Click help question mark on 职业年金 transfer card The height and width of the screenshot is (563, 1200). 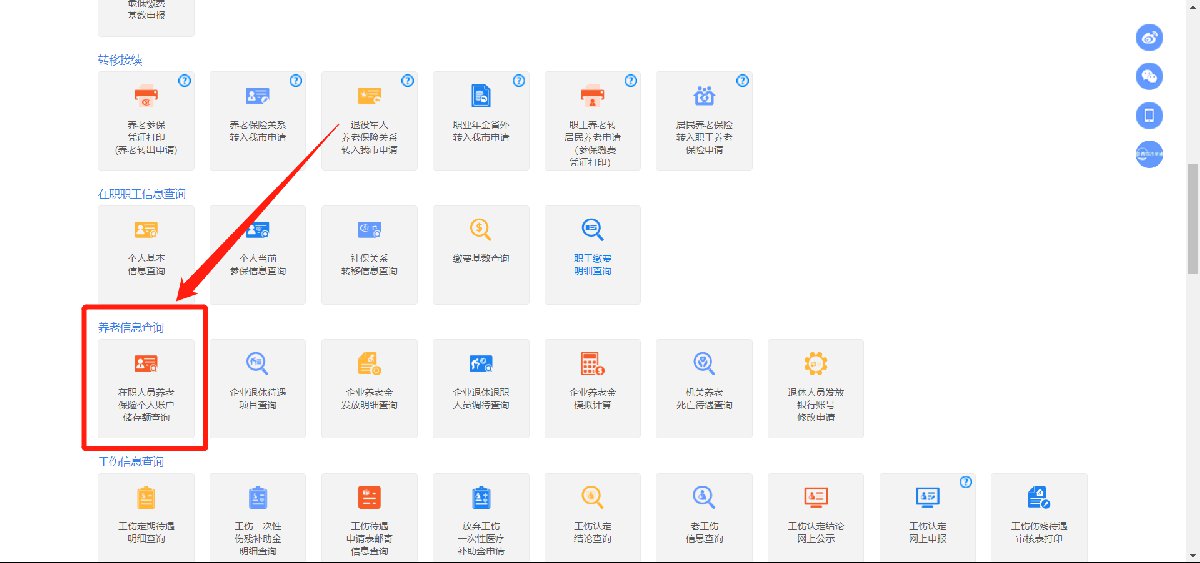519,81
